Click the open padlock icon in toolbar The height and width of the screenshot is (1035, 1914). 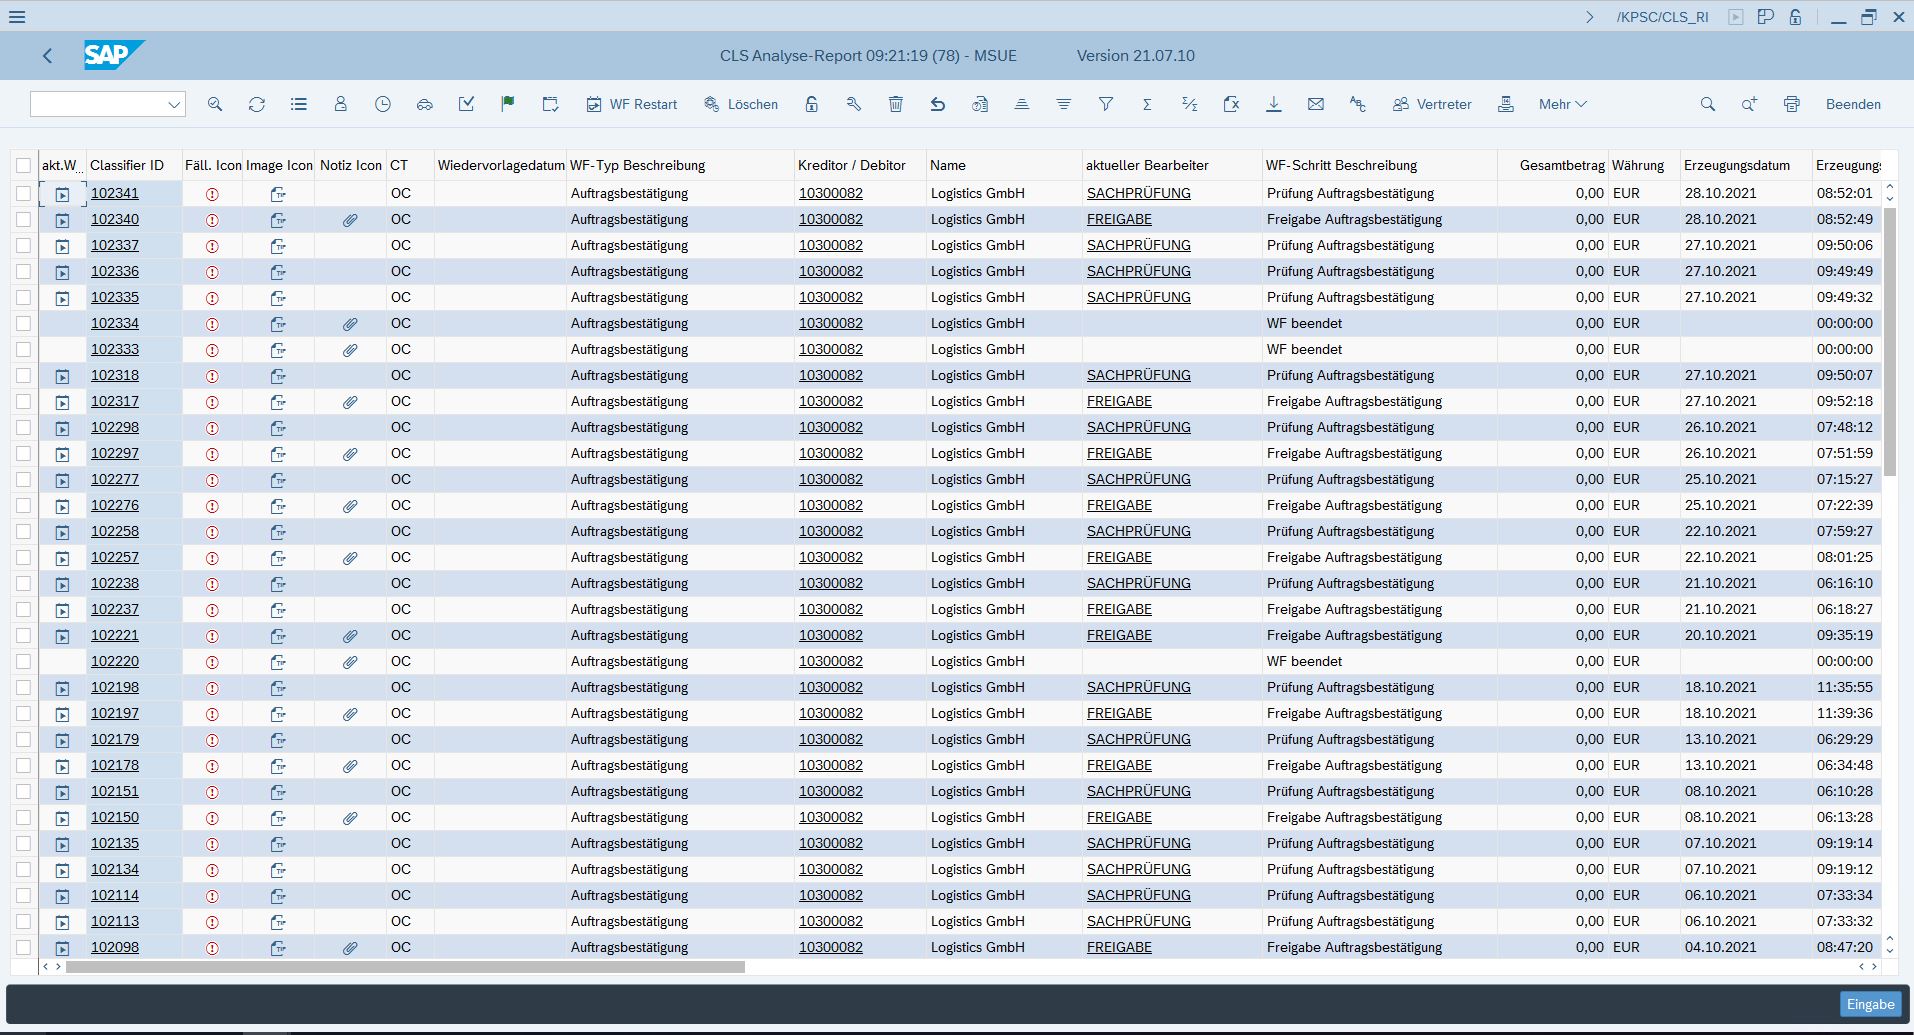[812, 104]
